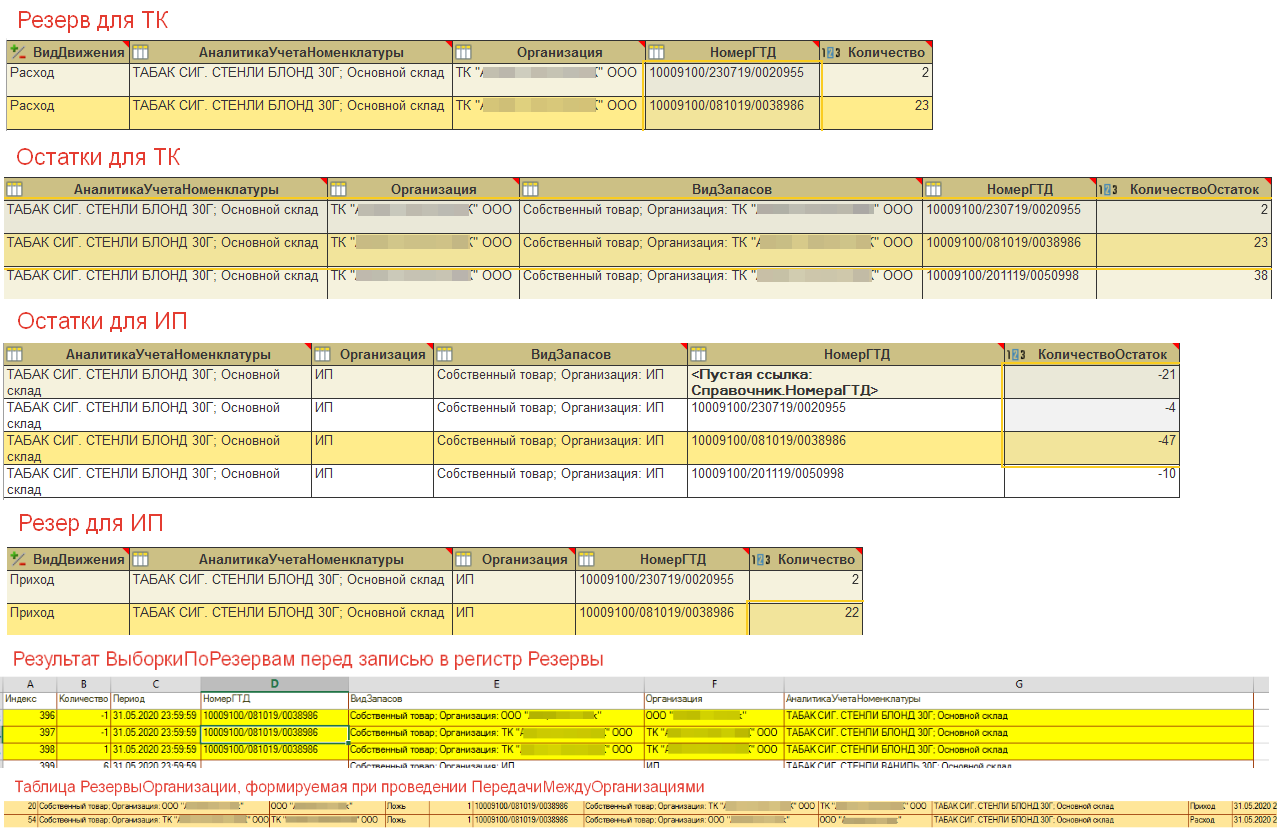Click 10009100/201119/0050998 cell in Остатки для ИП

[845, 481]
